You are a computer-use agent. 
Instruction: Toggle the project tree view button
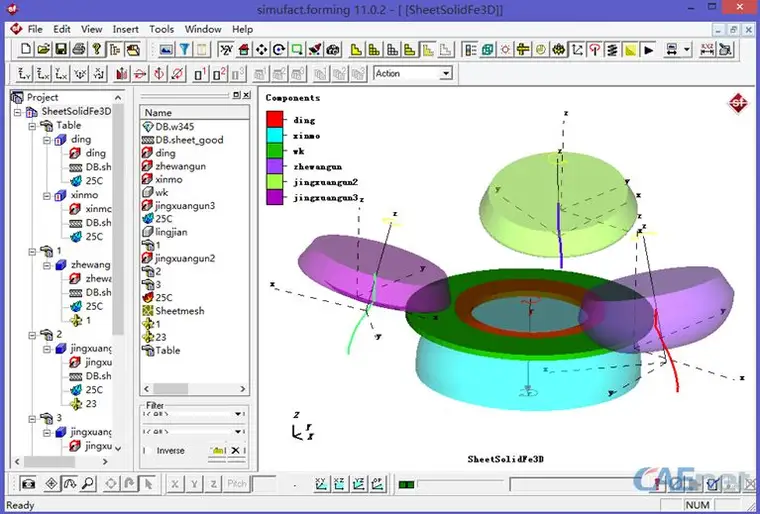point(115,49)
